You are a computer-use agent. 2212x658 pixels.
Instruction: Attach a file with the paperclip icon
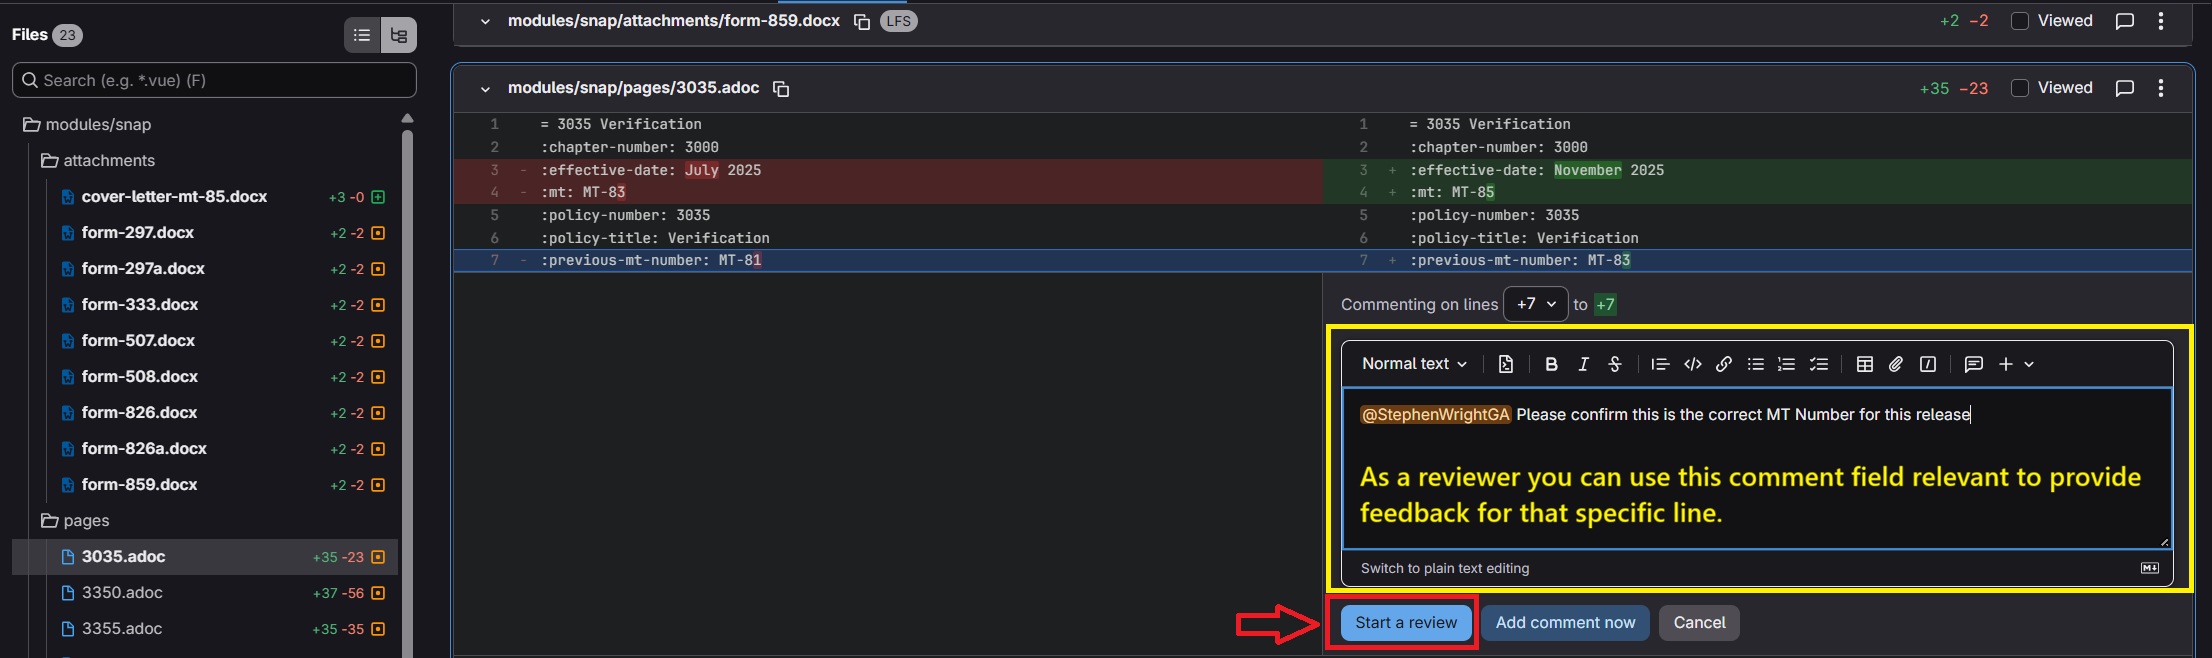point(1895,364)
